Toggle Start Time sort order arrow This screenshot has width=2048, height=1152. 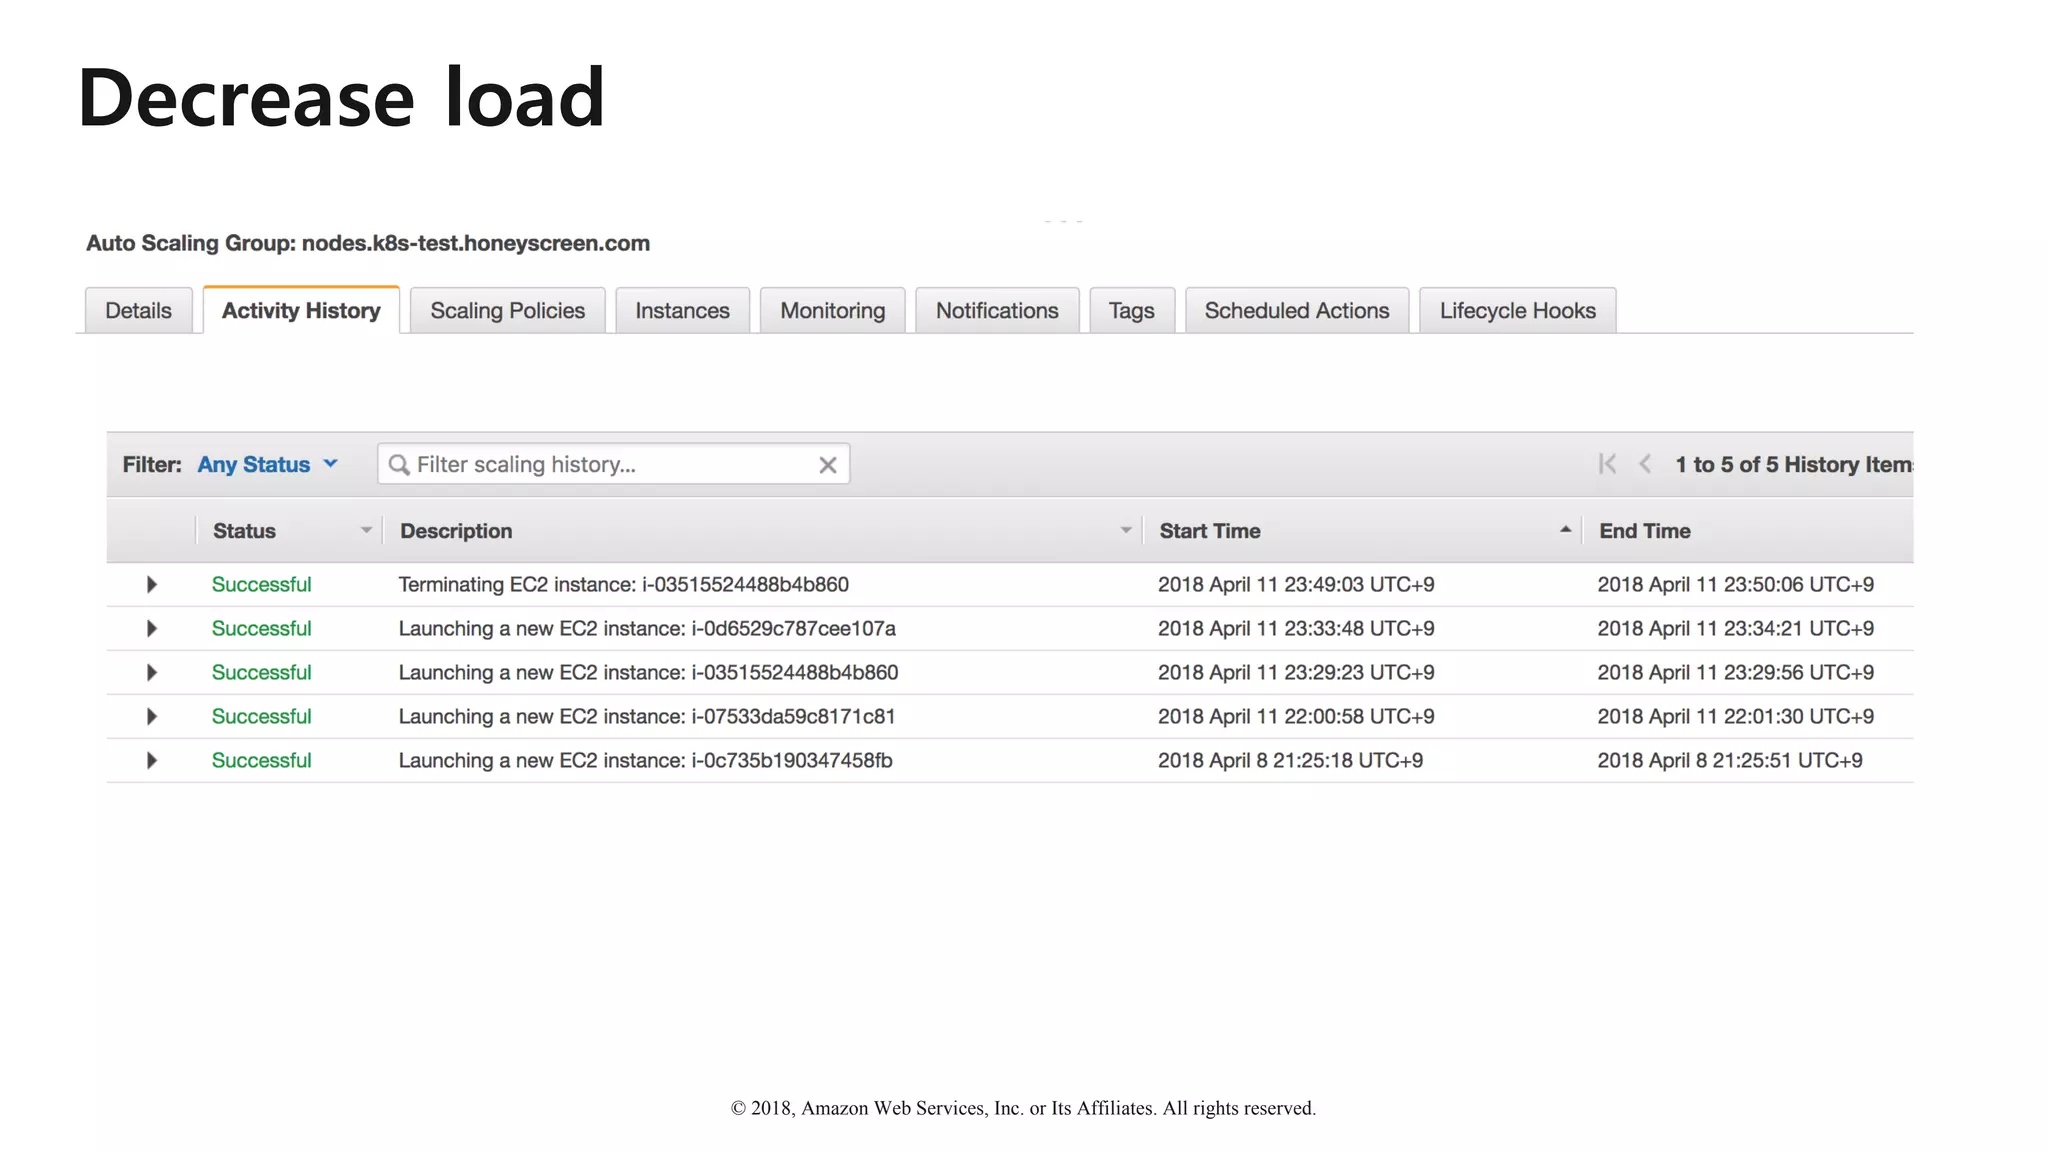(1565, 530)
